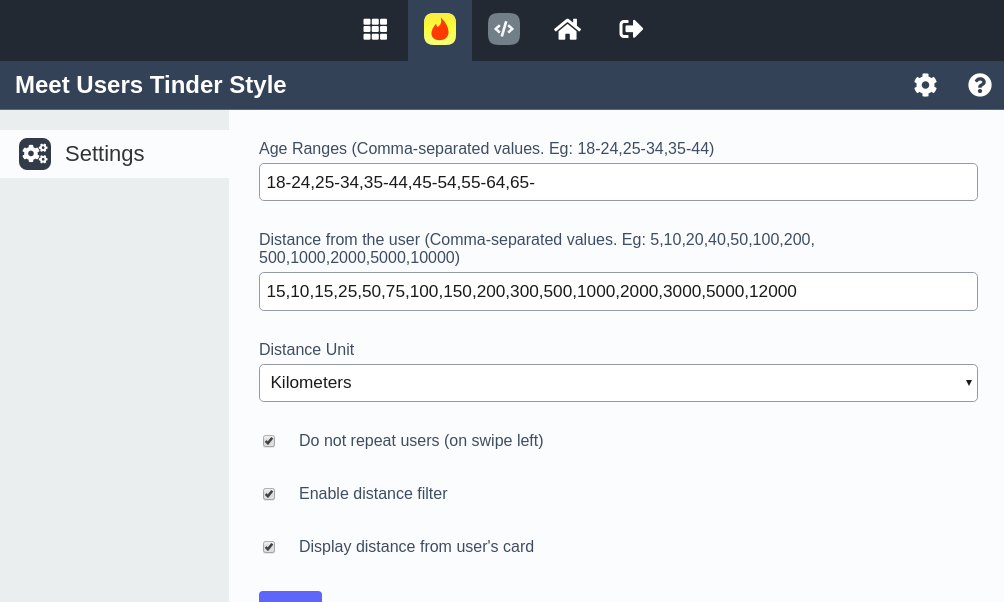Go to home via house icon
The height and width of the screenshot is (602, 1004).
[x=568, y=29]
